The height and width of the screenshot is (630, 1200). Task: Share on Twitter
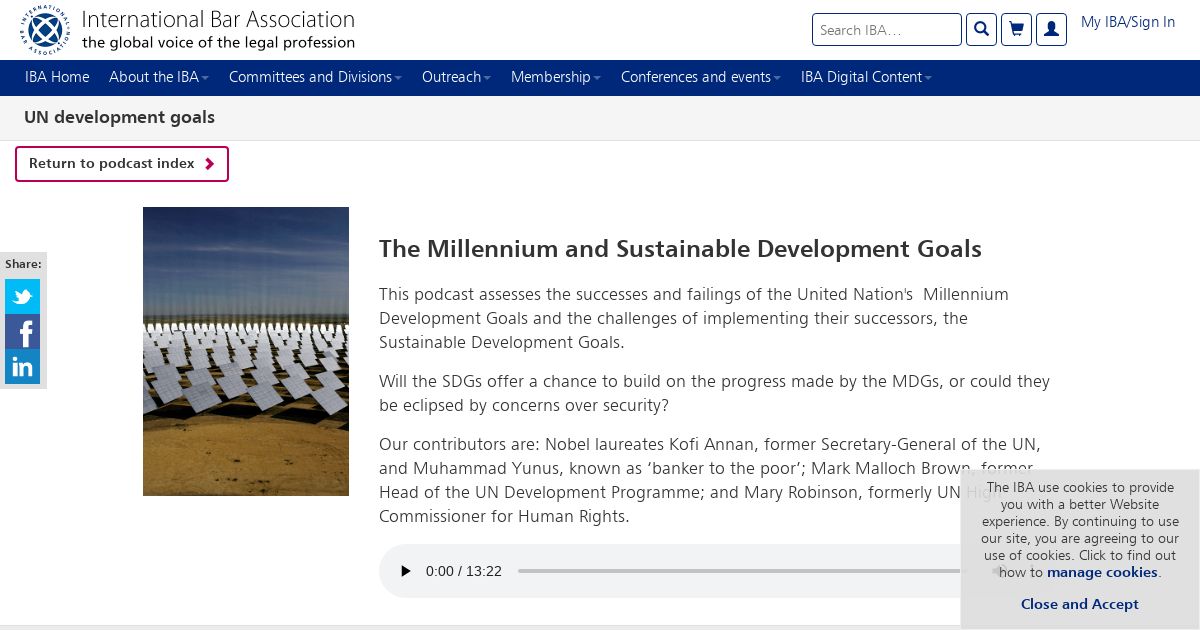click(22, 296)
